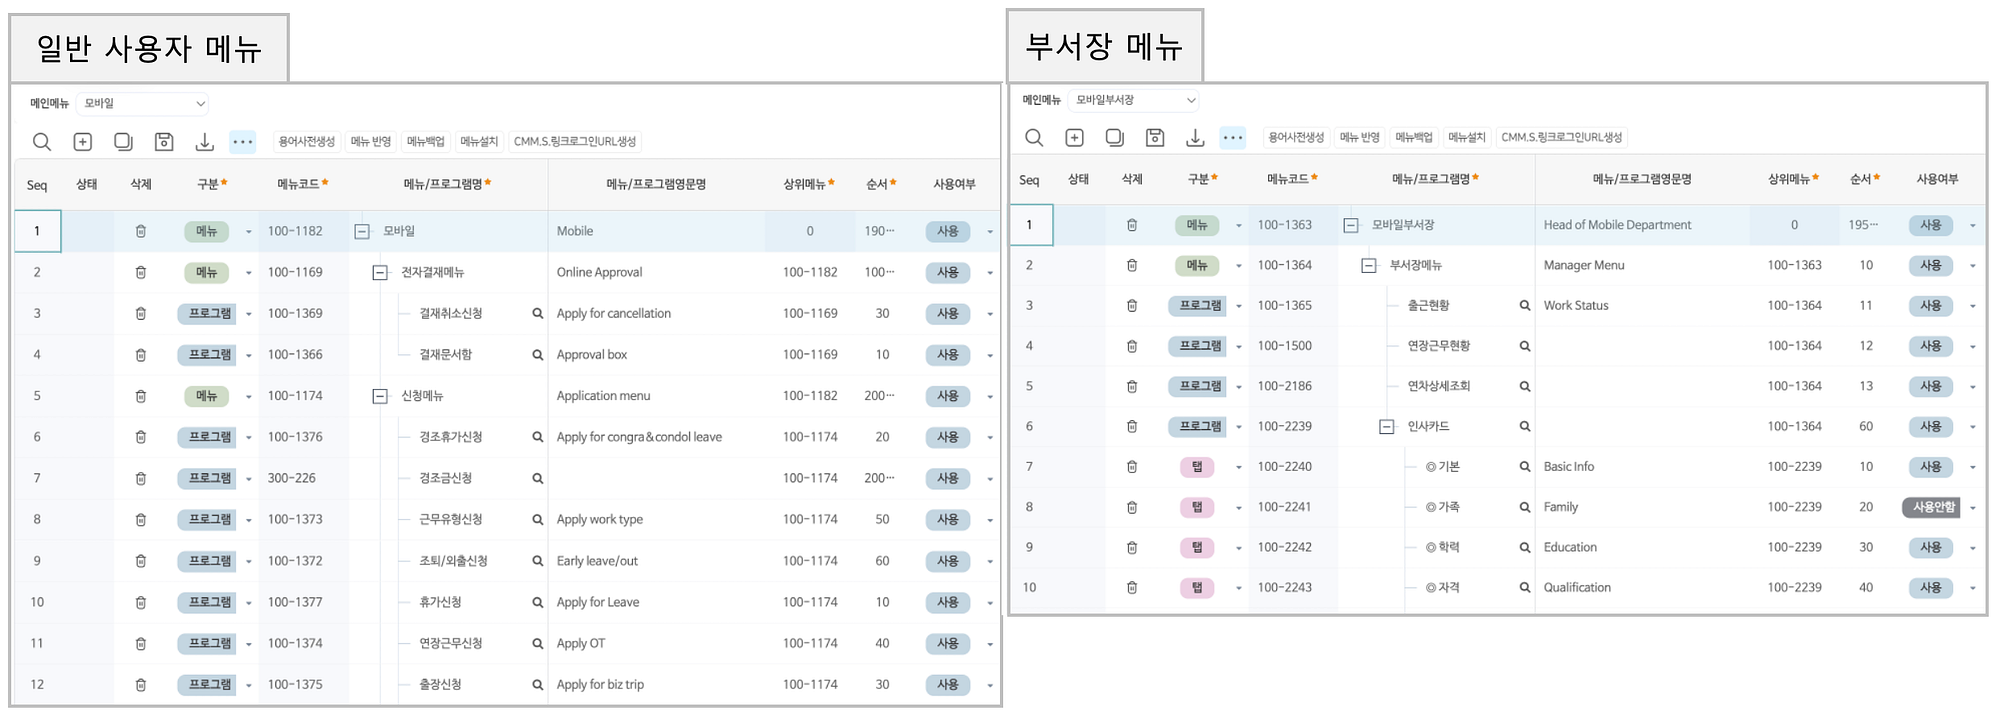Click 메뉴/프로그램영문명 header in general user menu
Screen dimensions: 2000x715
pyautogui.click(x=656, y=184)
